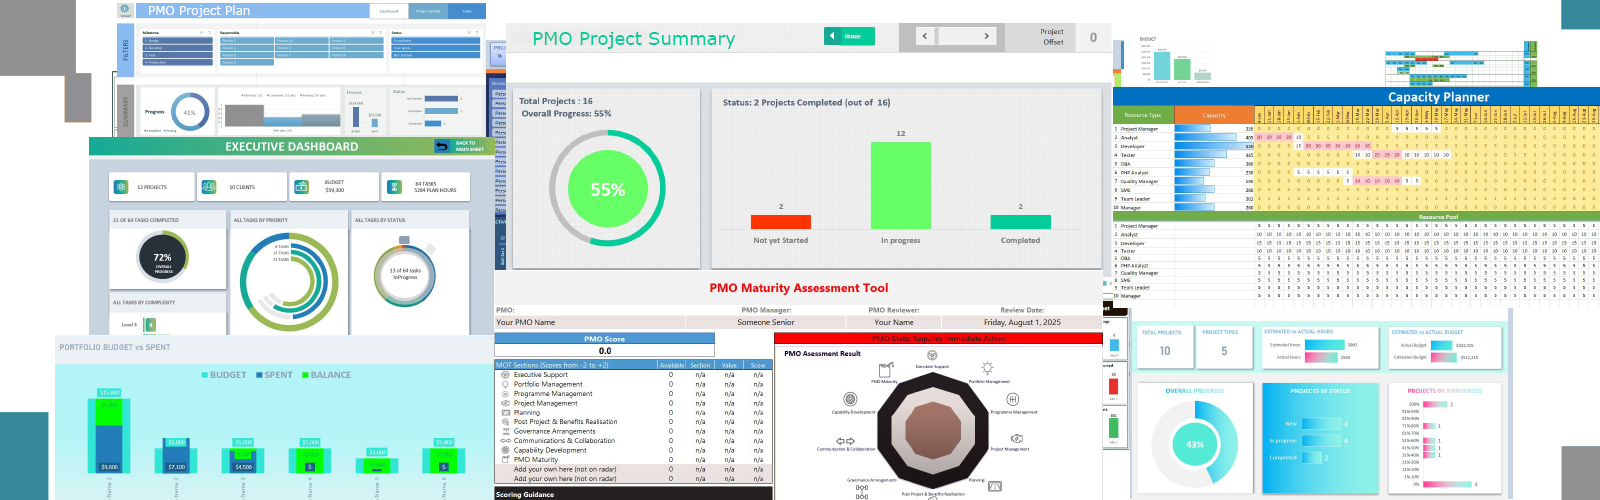This screenshot has height=500, width=1600.
Task: Open the Dashboard tab in PMO Project Plan
Action: [389, 11]
